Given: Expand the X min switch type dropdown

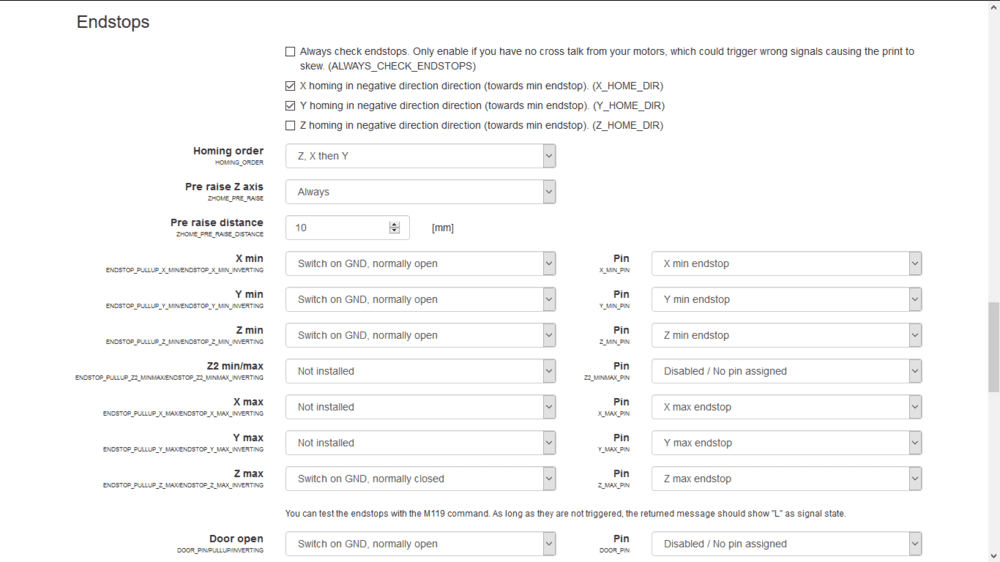Looking at the screenshot, I should 420,264.
